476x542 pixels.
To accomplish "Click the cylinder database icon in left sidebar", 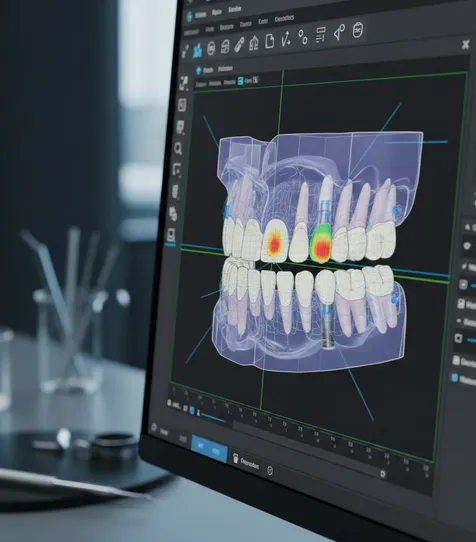I will 175,192.
